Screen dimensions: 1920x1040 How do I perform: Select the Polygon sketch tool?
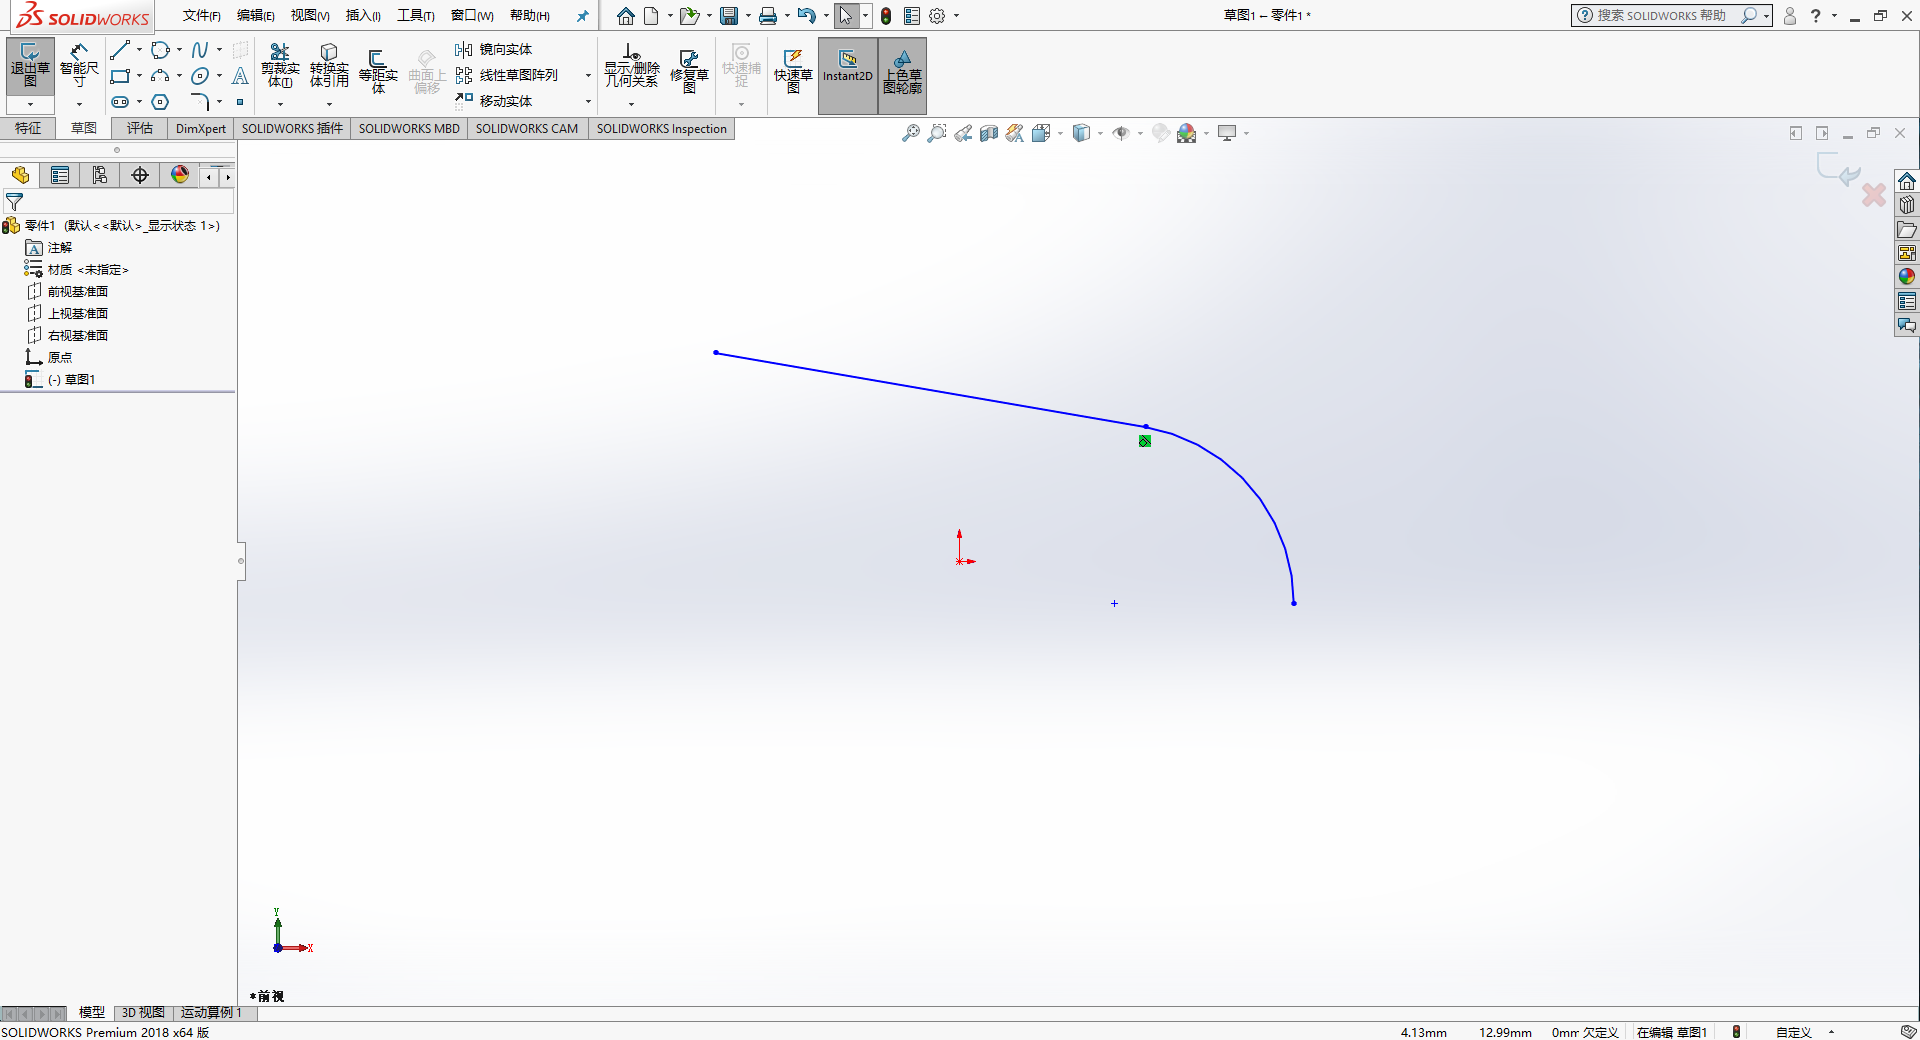click(160, 102)
